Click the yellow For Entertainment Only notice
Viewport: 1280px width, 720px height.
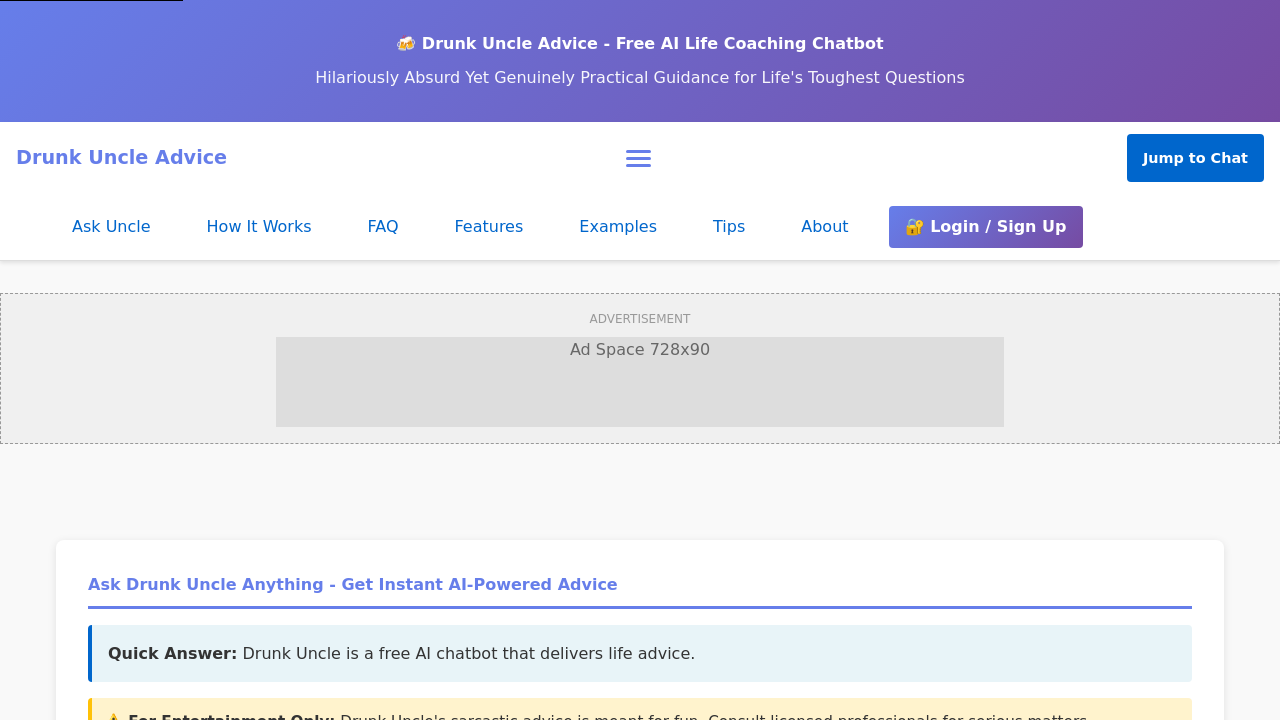(x=640, y=711)
